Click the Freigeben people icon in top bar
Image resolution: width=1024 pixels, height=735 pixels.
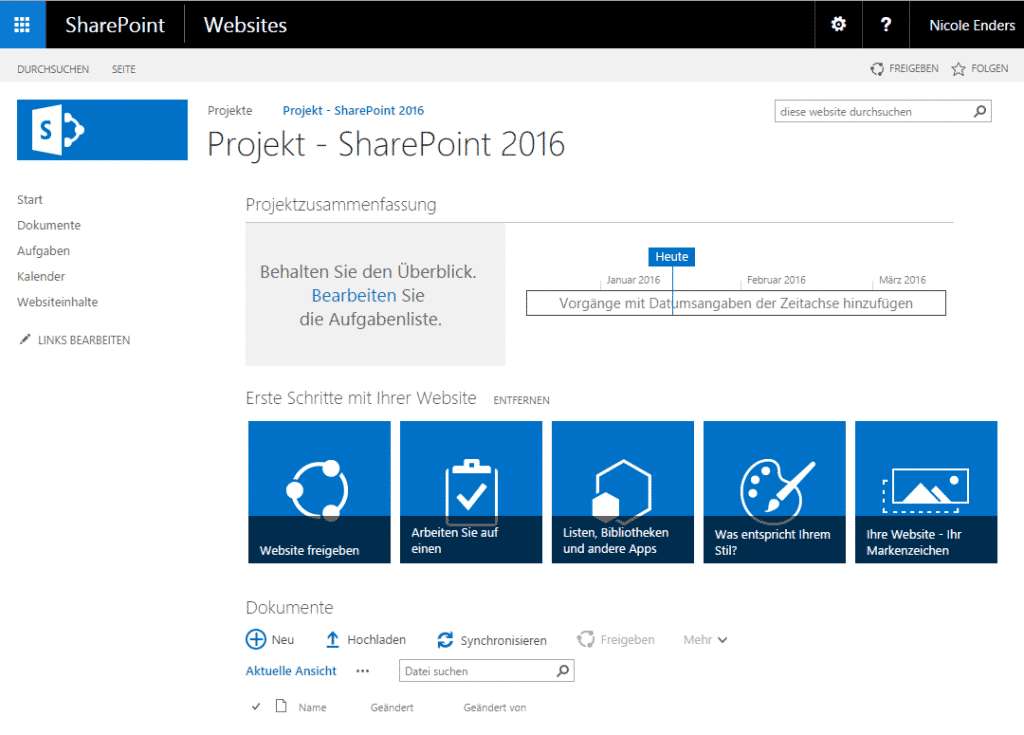(877, 68)
